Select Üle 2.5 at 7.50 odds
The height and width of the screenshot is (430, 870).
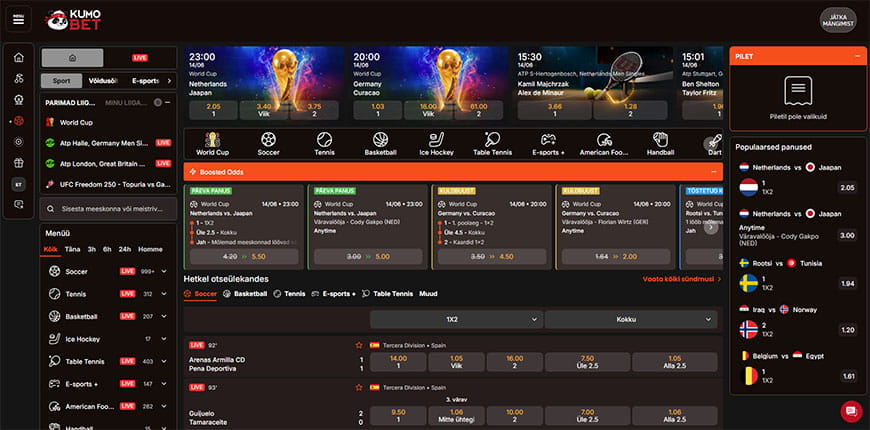[588, 362]
